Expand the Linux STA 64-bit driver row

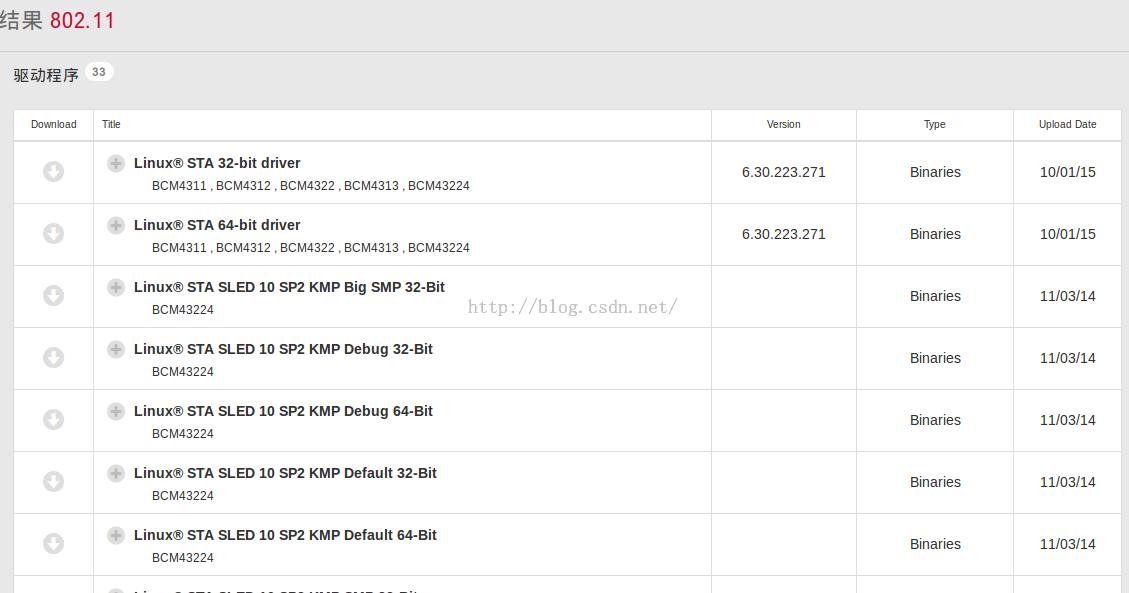(115, 225)
